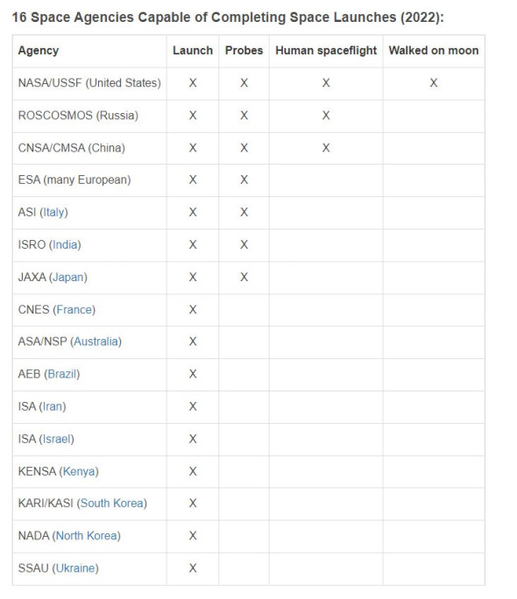Open the Ukraine link

(76, 568)
